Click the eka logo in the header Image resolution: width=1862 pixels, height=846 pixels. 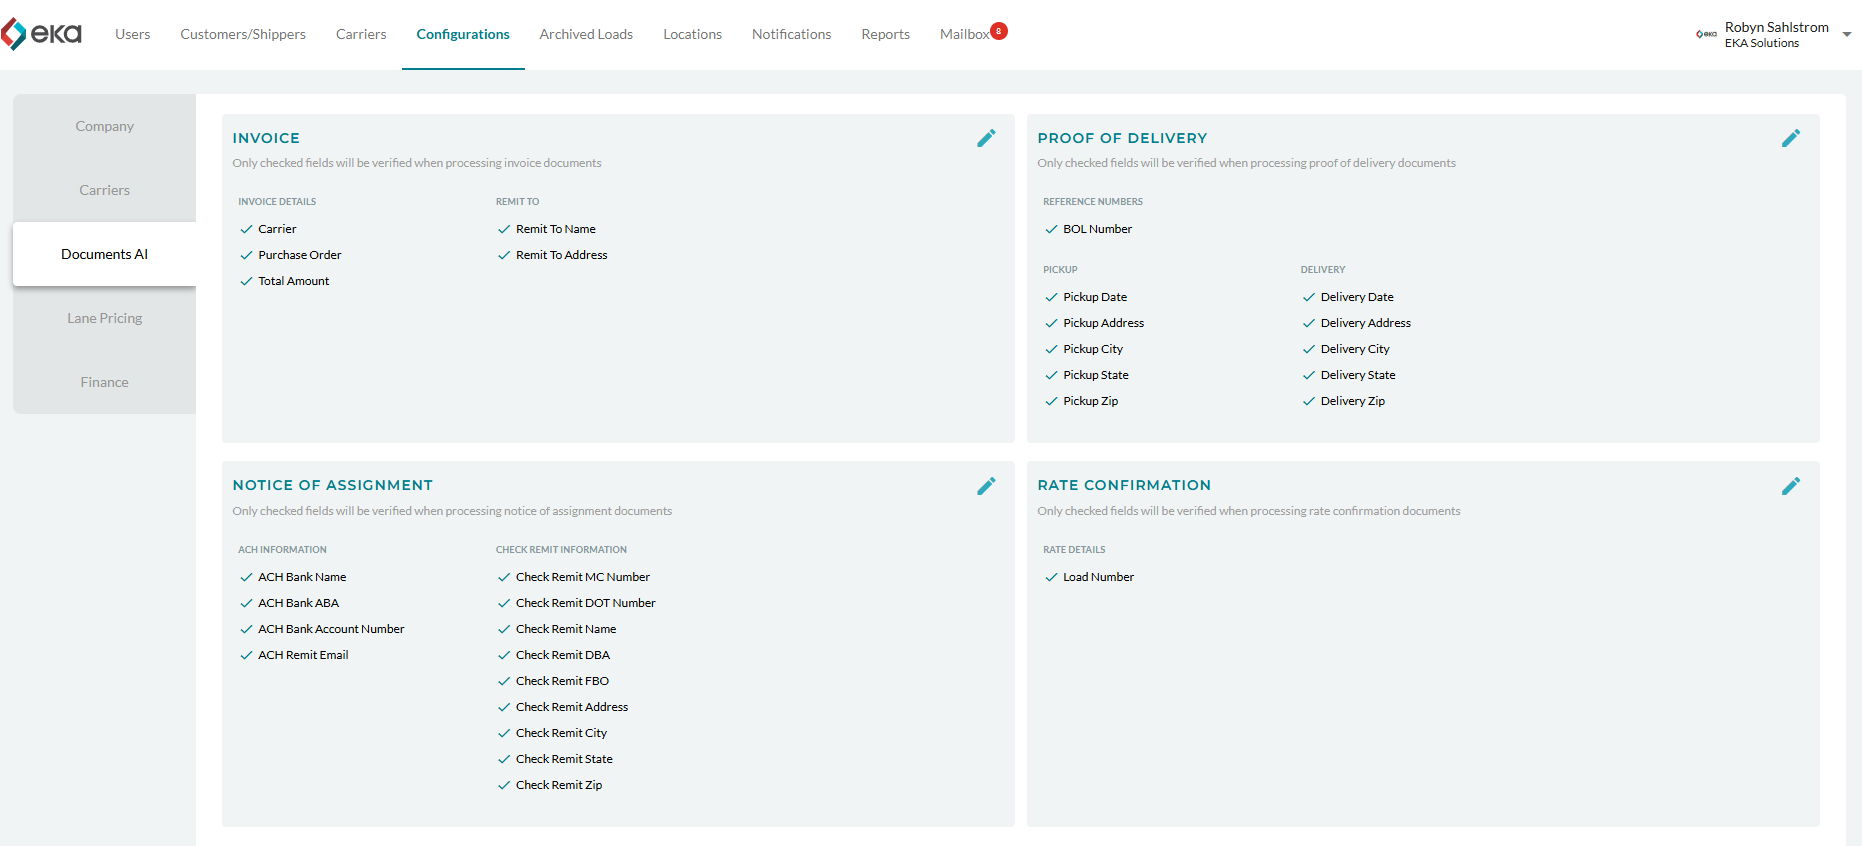tap(42, 34)
